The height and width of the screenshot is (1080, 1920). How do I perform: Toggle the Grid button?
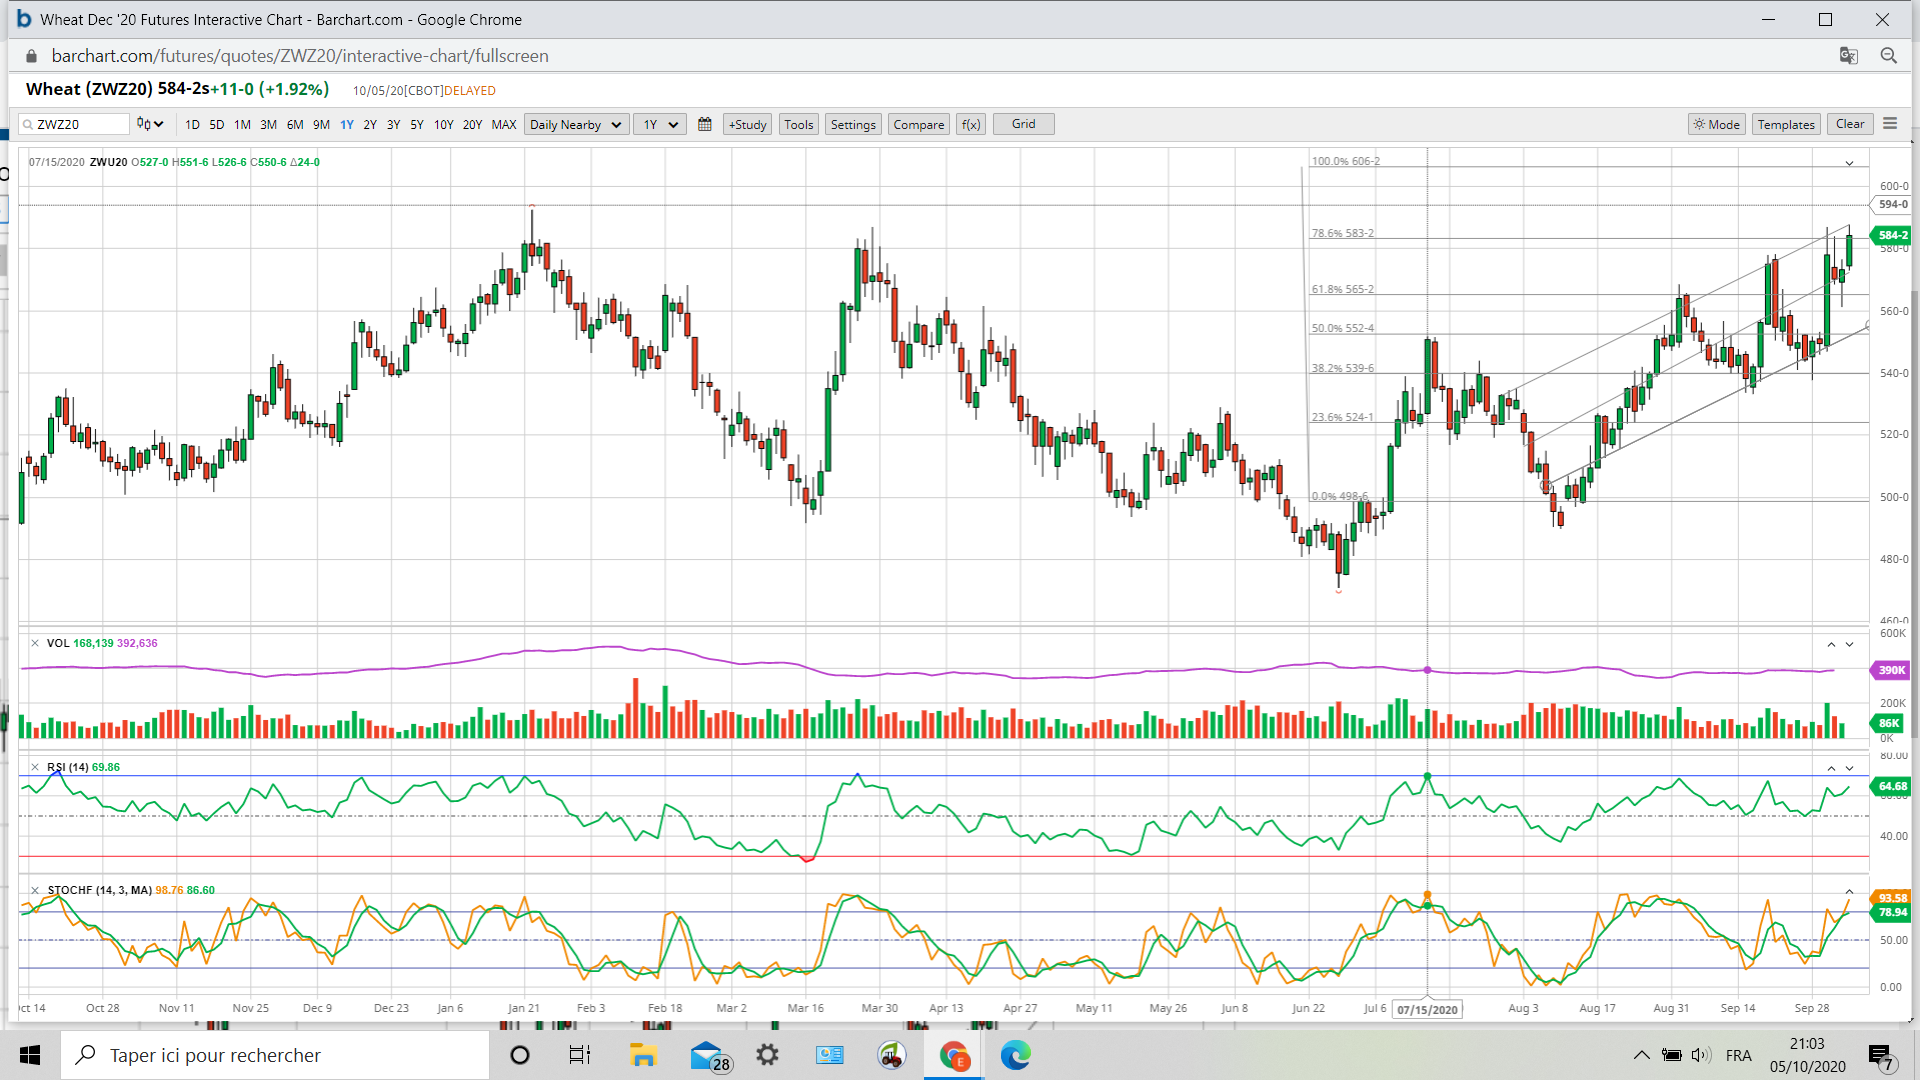point(1023,124)
